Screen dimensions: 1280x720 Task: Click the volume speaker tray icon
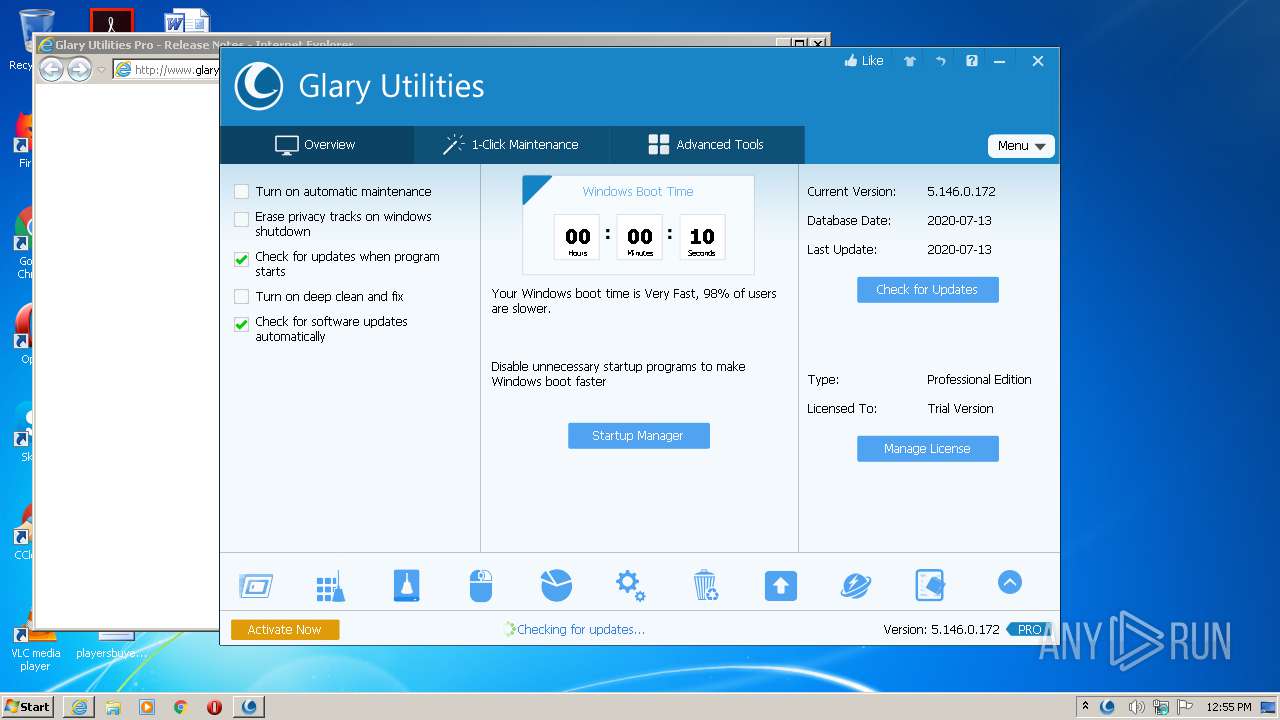(1136, 707)
